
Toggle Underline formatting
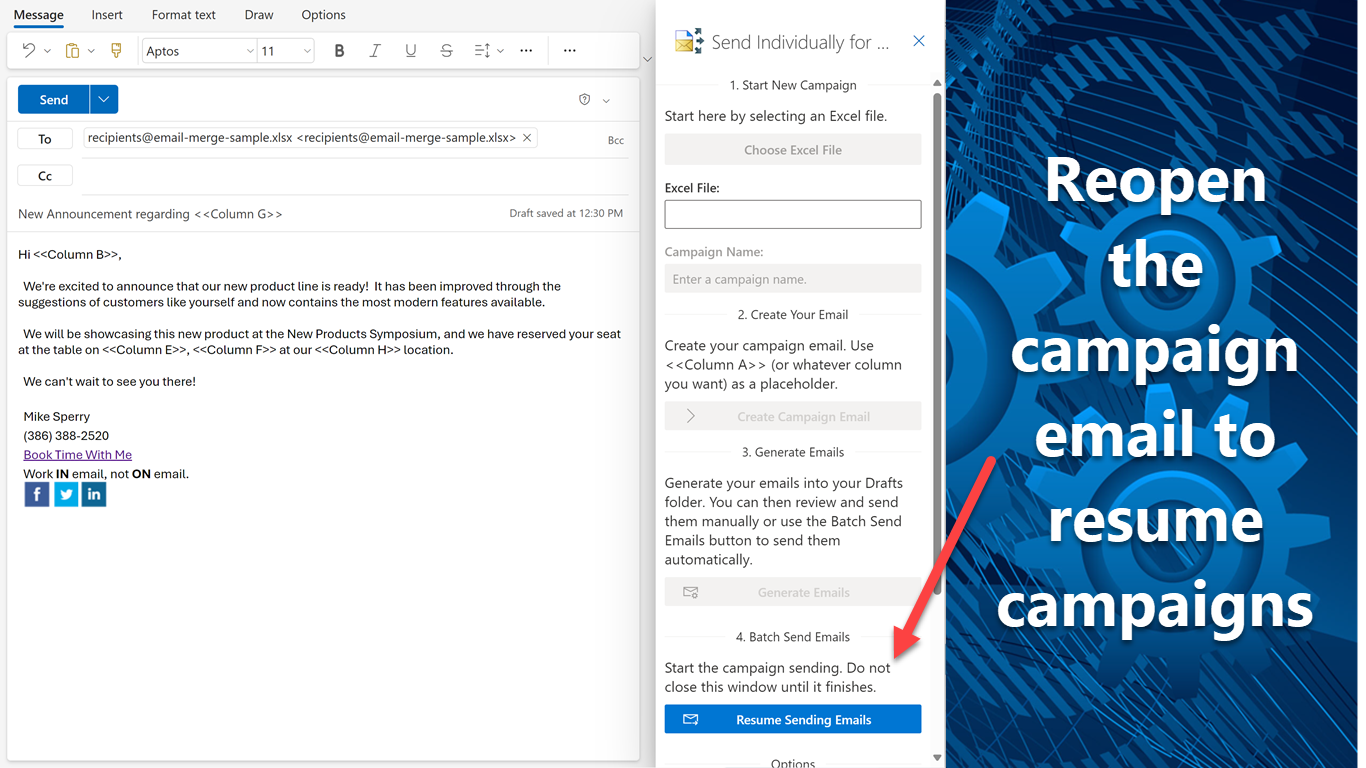410,51
